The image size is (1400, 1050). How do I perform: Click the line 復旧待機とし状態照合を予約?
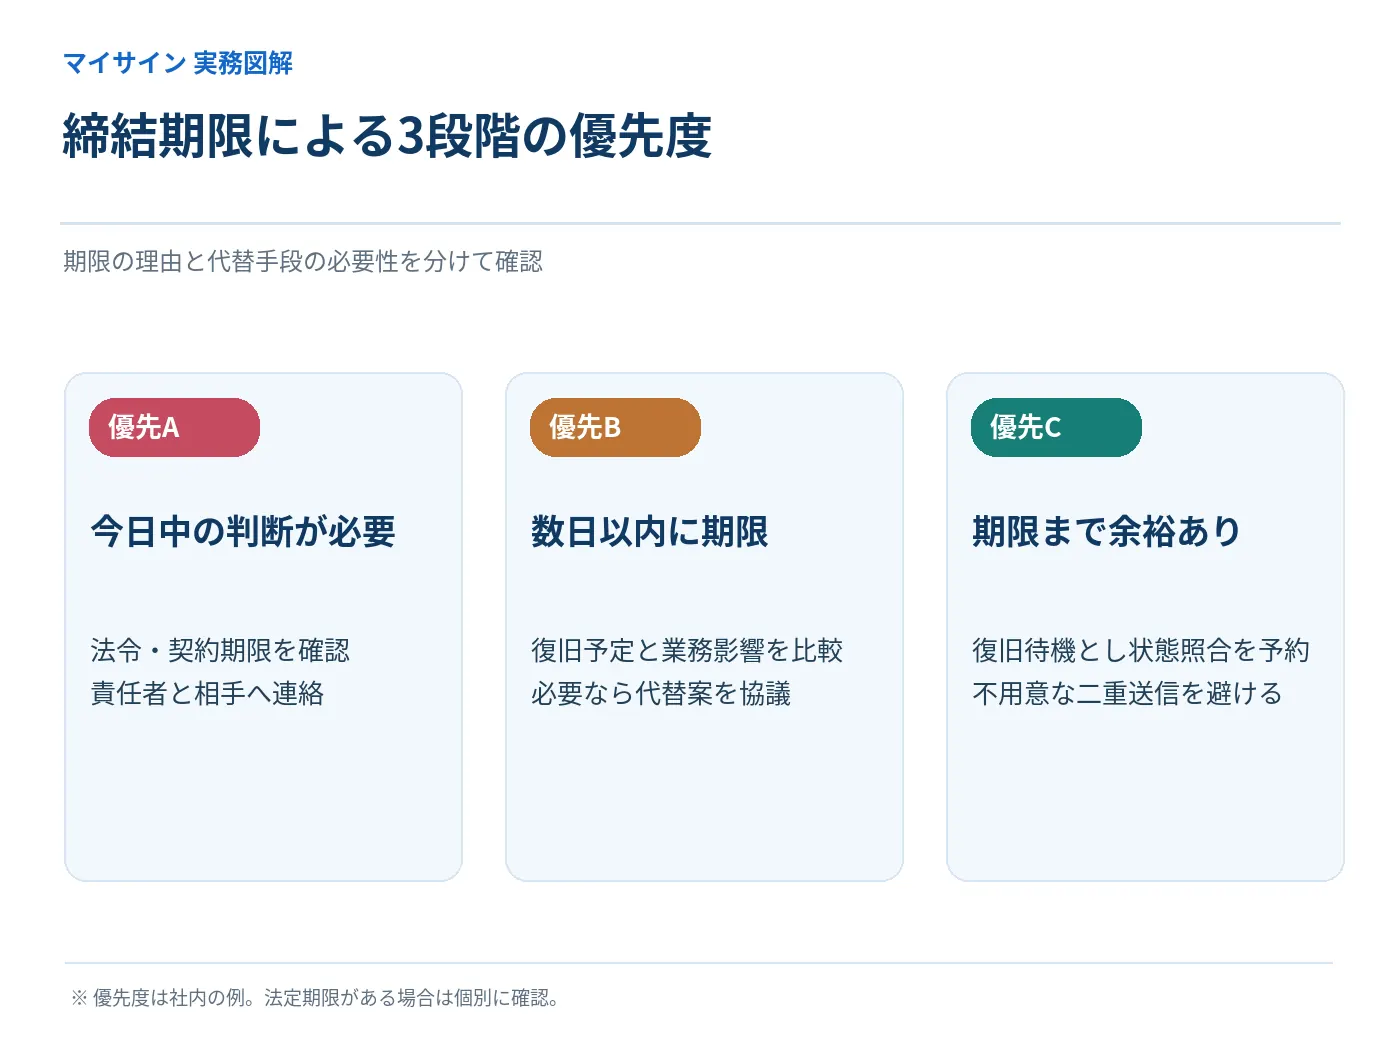pyautogui.click(x=1141, y=650)
